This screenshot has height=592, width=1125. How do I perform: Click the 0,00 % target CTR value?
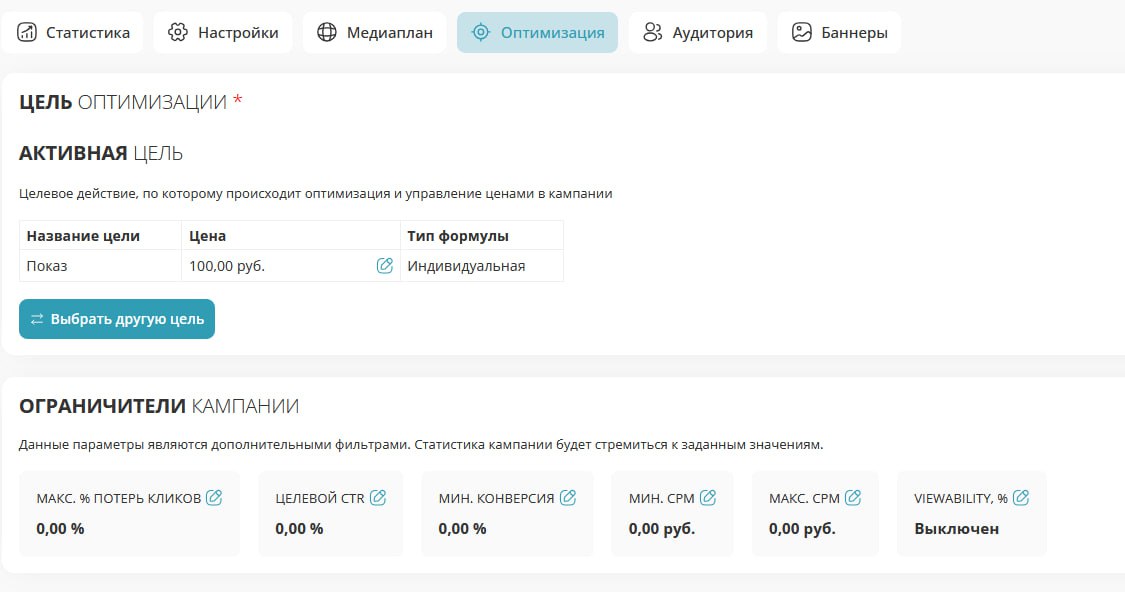tap(299, 529)
